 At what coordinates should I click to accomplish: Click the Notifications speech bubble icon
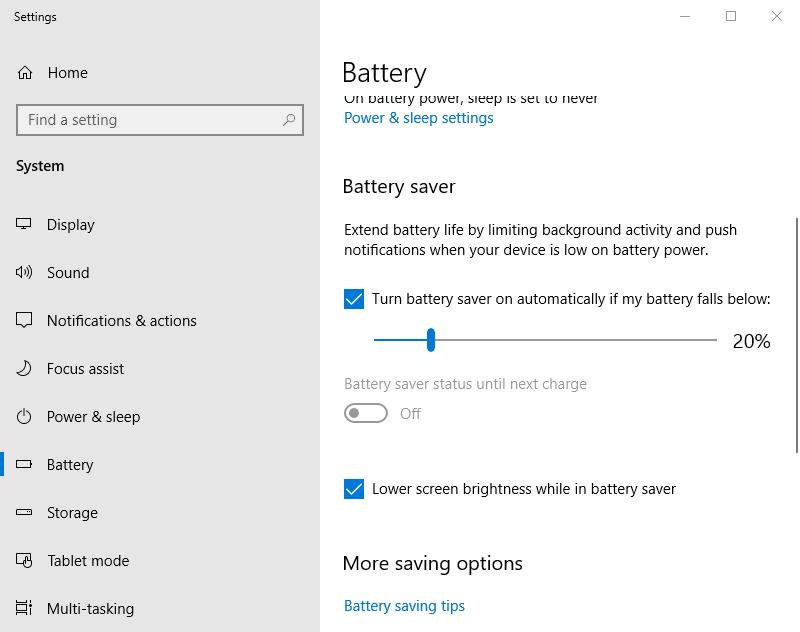[x=23, y=320]
